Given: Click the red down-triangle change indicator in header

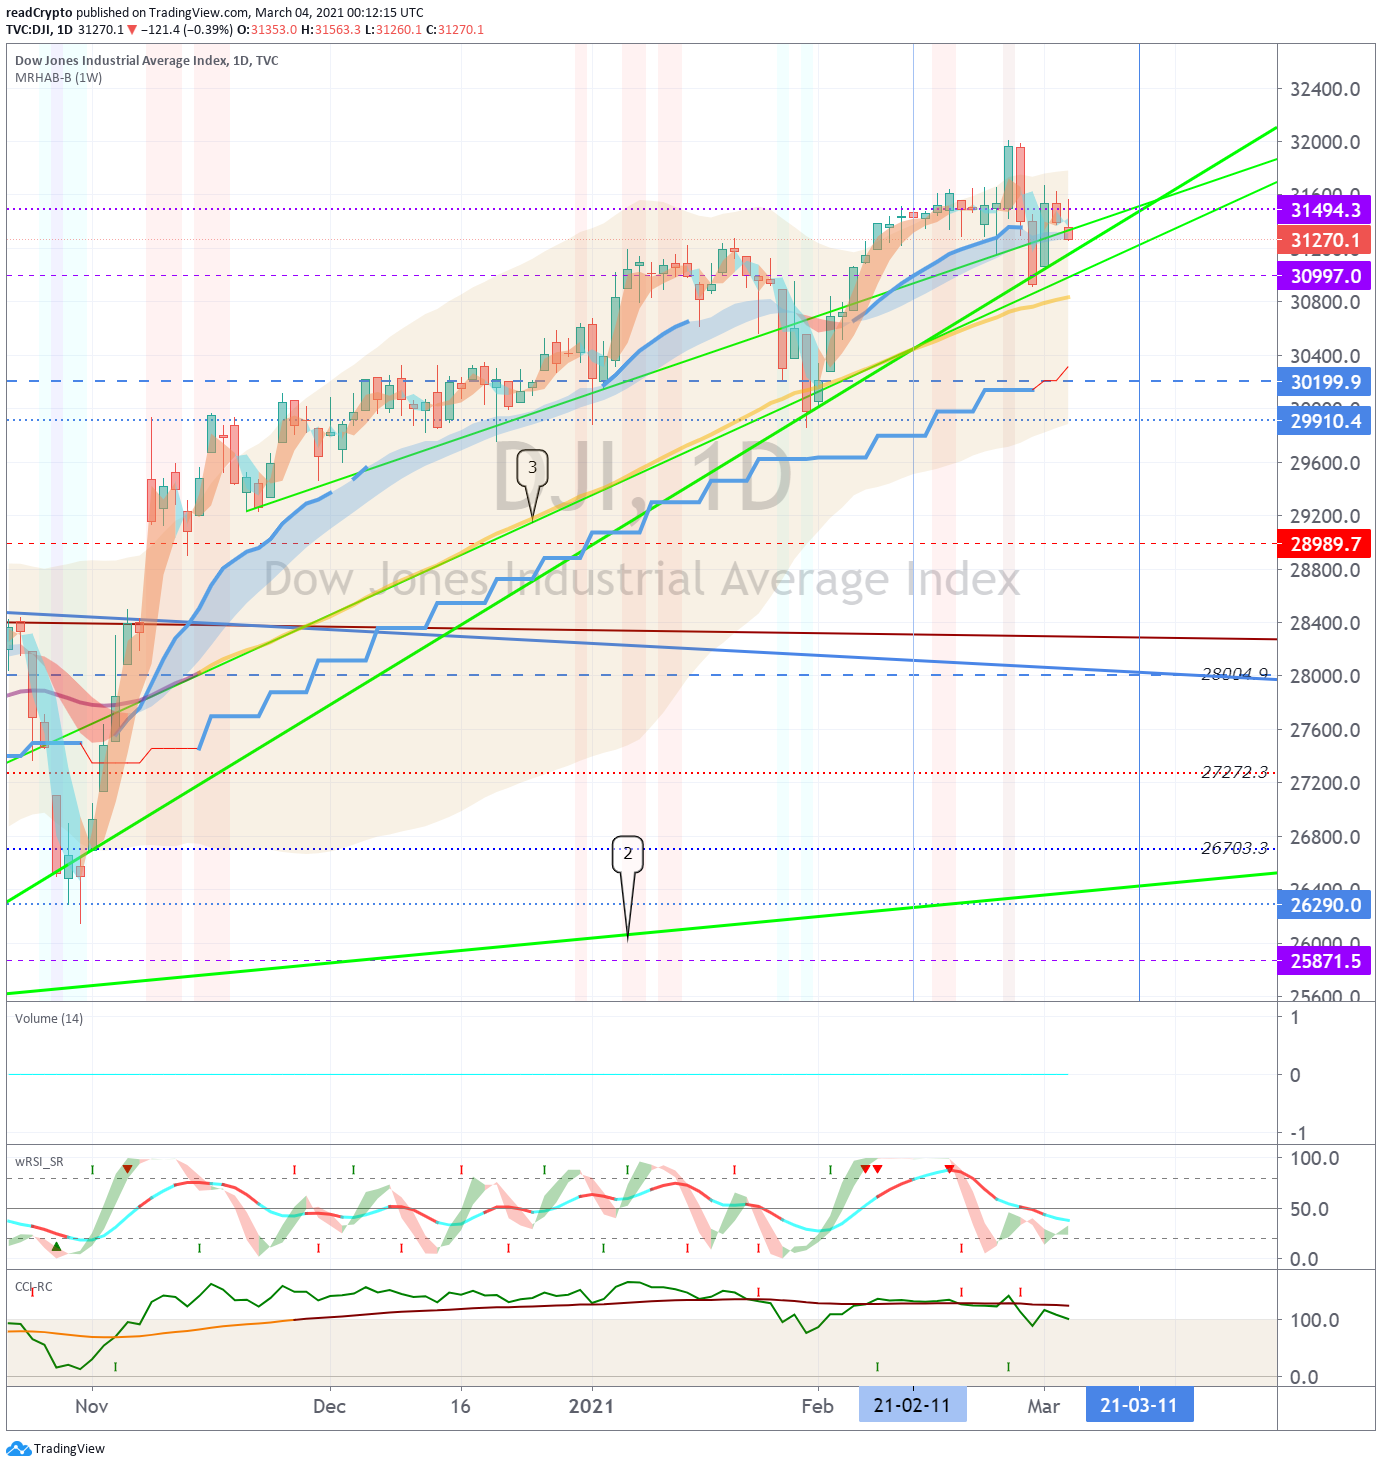Looking at the screenshot, I should pos(132,30).
